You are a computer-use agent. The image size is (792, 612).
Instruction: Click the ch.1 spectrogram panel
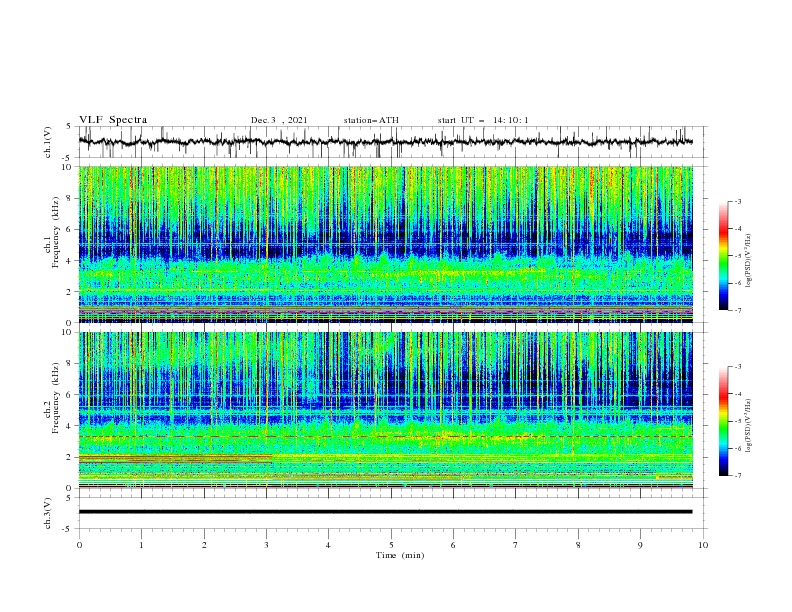point(385,244)
